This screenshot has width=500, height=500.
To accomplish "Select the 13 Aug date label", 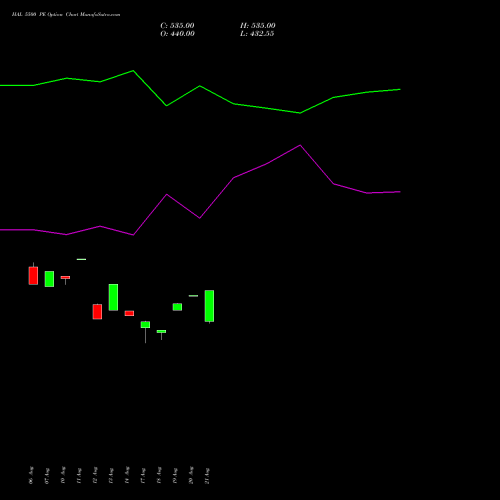I will pyautogui.click(x=111, y=475).
